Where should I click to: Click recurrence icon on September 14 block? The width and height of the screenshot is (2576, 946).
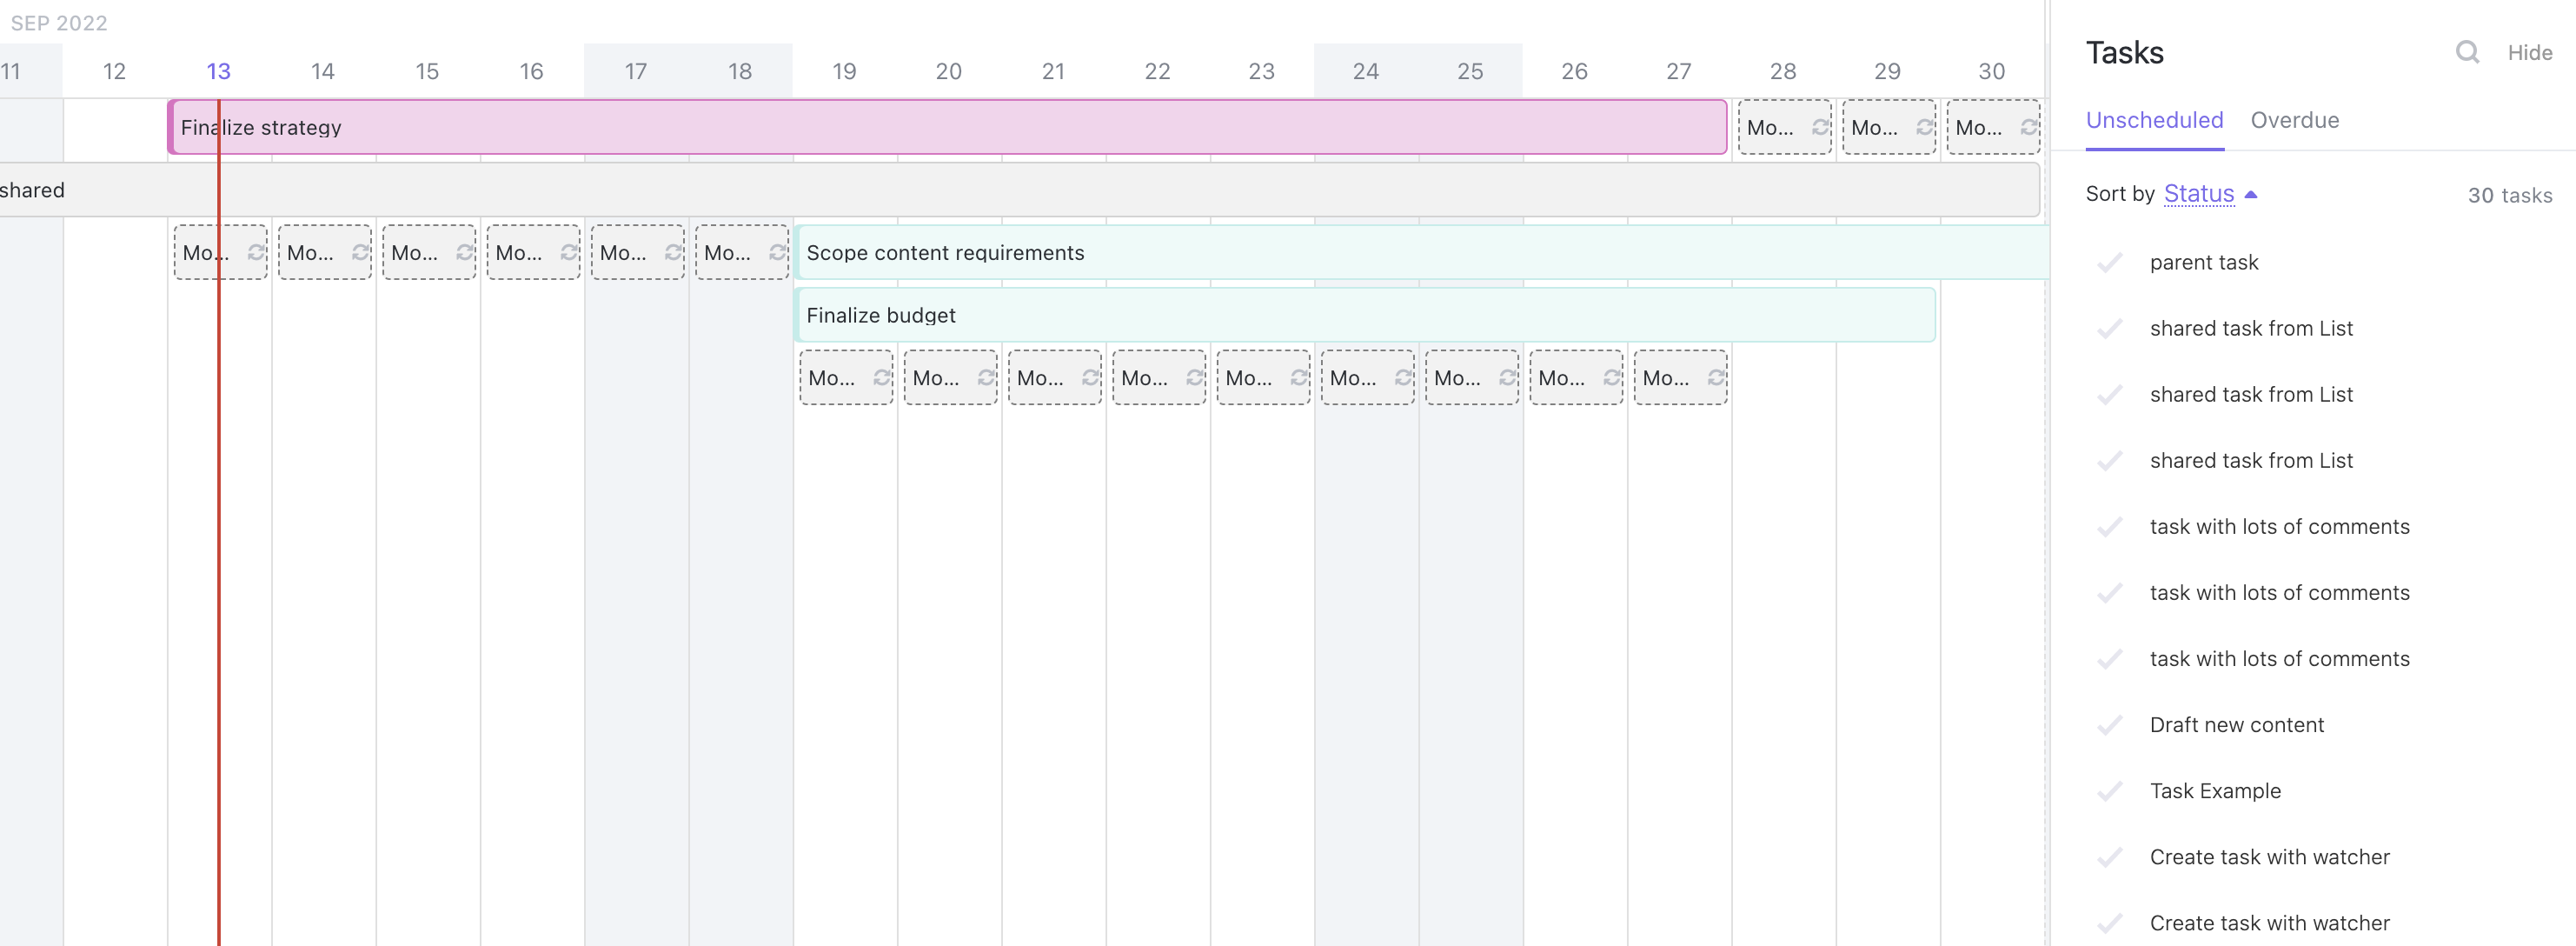(360, 252)
